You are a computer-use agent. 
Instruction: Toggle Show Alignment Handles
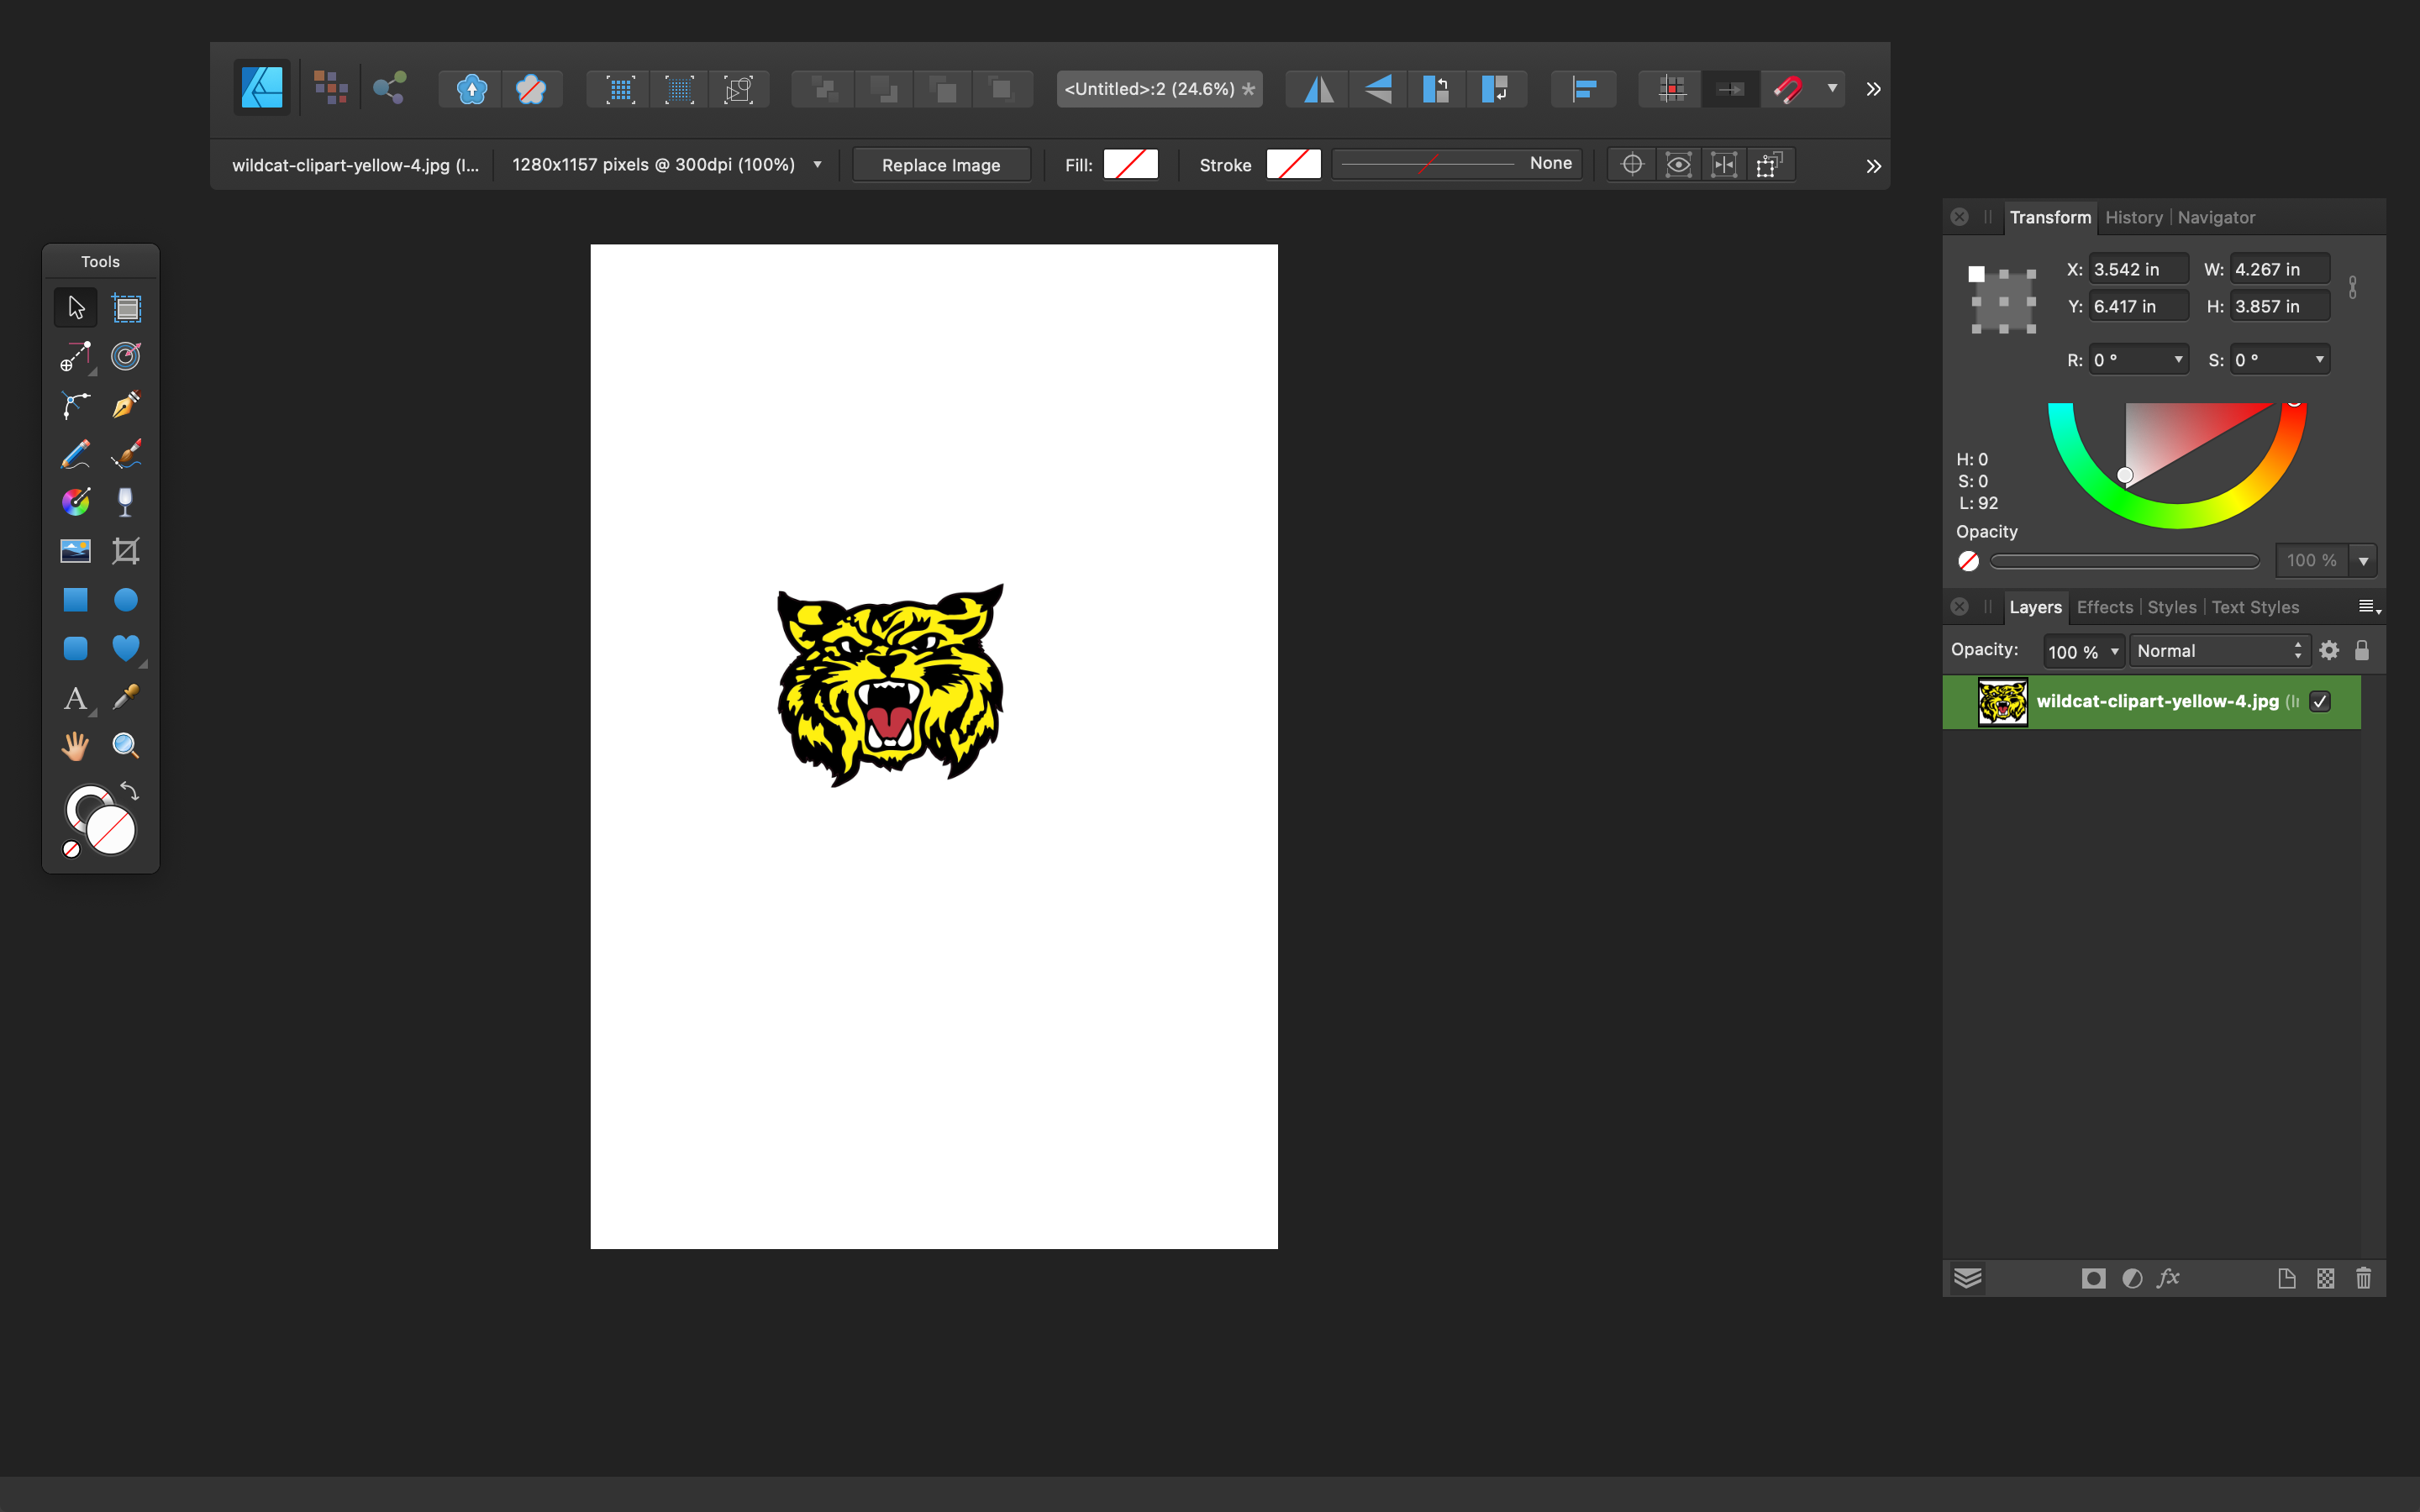pyautogui.click(x=1724, y=165)
